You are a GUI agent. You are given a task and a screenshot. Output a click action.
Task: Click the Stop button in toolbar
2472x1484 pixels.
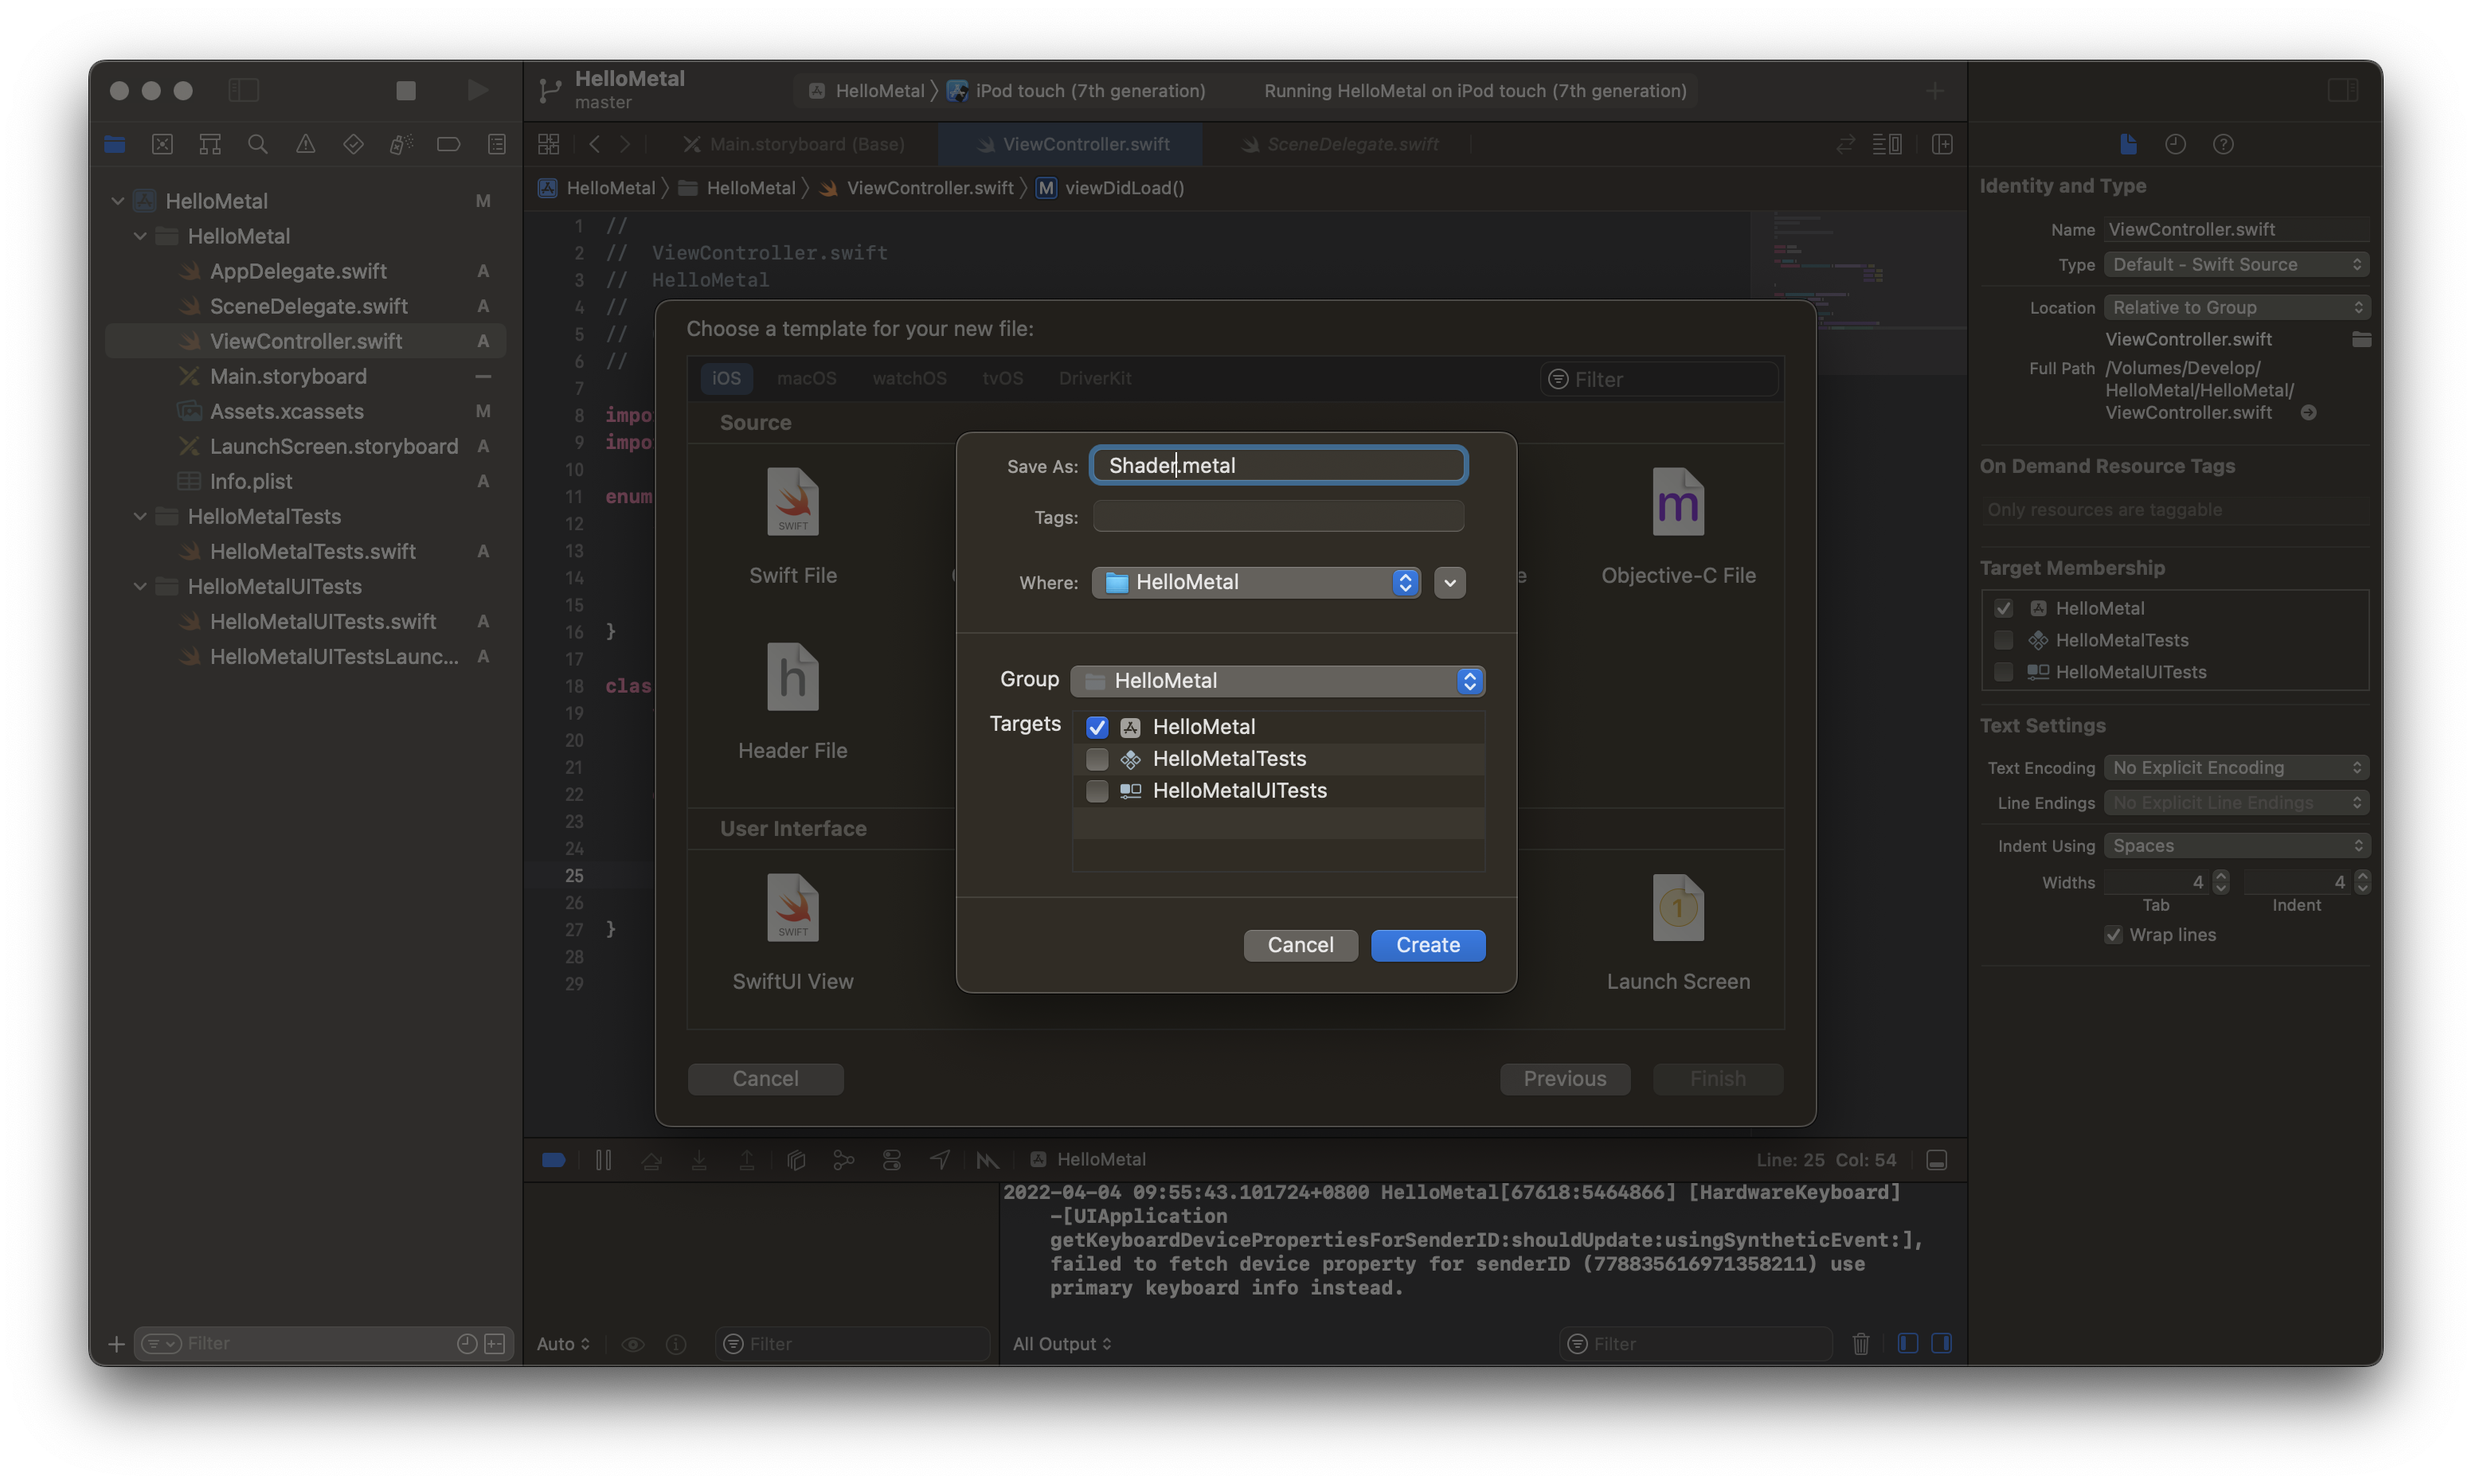405,90
